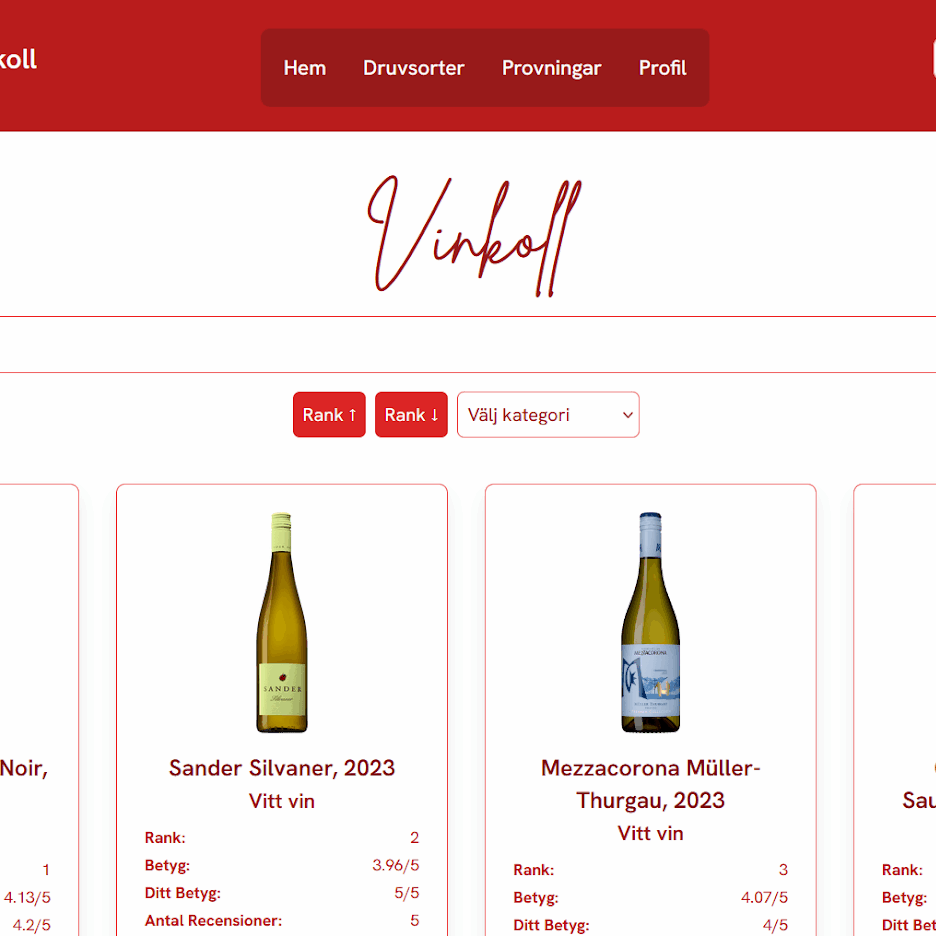The height and width of the screenshot is (936, 936).
Task: Select the Mezzacorona Müller-Thurgau bottle image
Action: point(650,622)
